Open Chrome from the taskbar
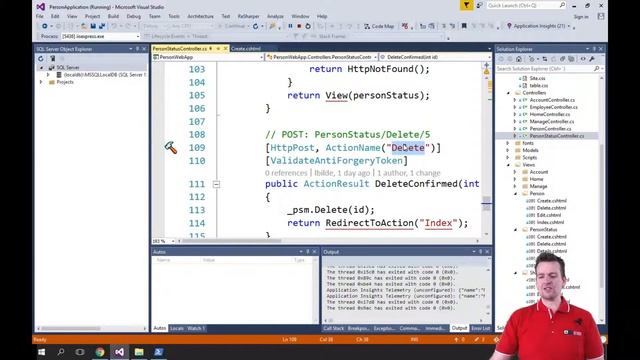This screenshot has height=360, width=640. pos(100,352)
